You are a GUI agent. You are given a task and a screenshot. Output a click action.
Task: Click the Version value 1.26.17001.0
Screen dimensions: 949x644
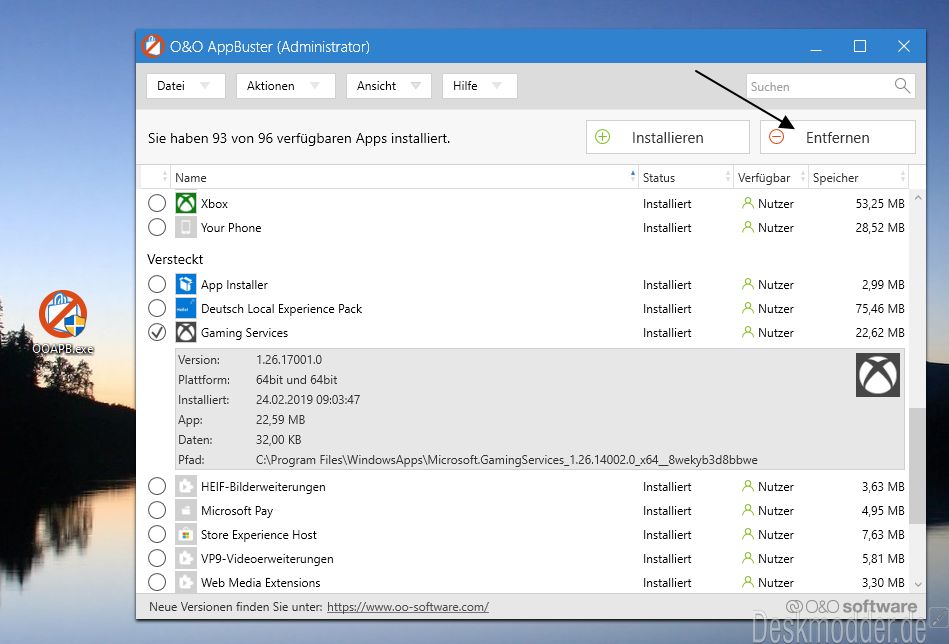(289, 360)
